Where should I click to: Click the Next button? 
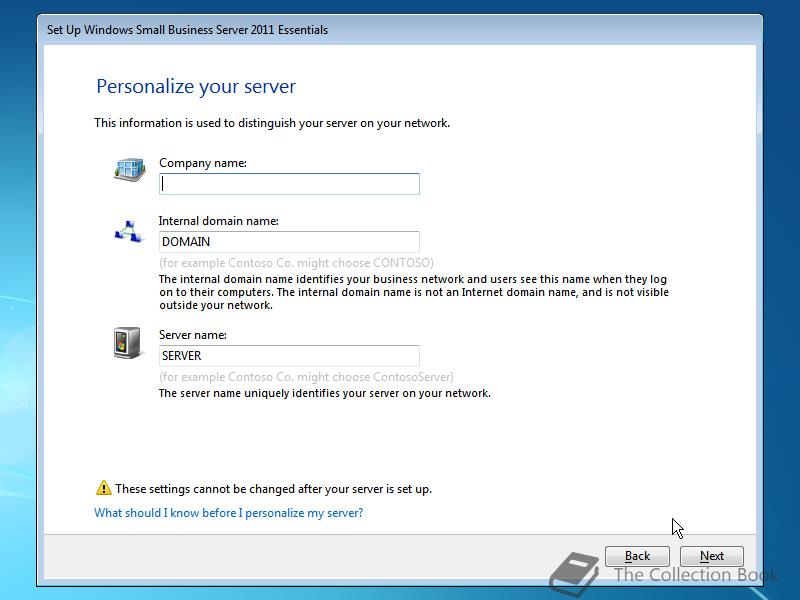(712, 556)
